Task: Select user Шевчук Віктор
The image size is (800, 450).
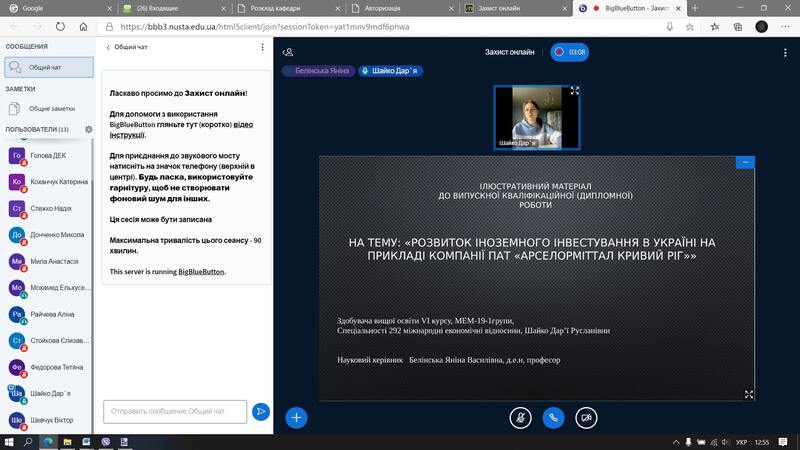Action: (48, 420)
